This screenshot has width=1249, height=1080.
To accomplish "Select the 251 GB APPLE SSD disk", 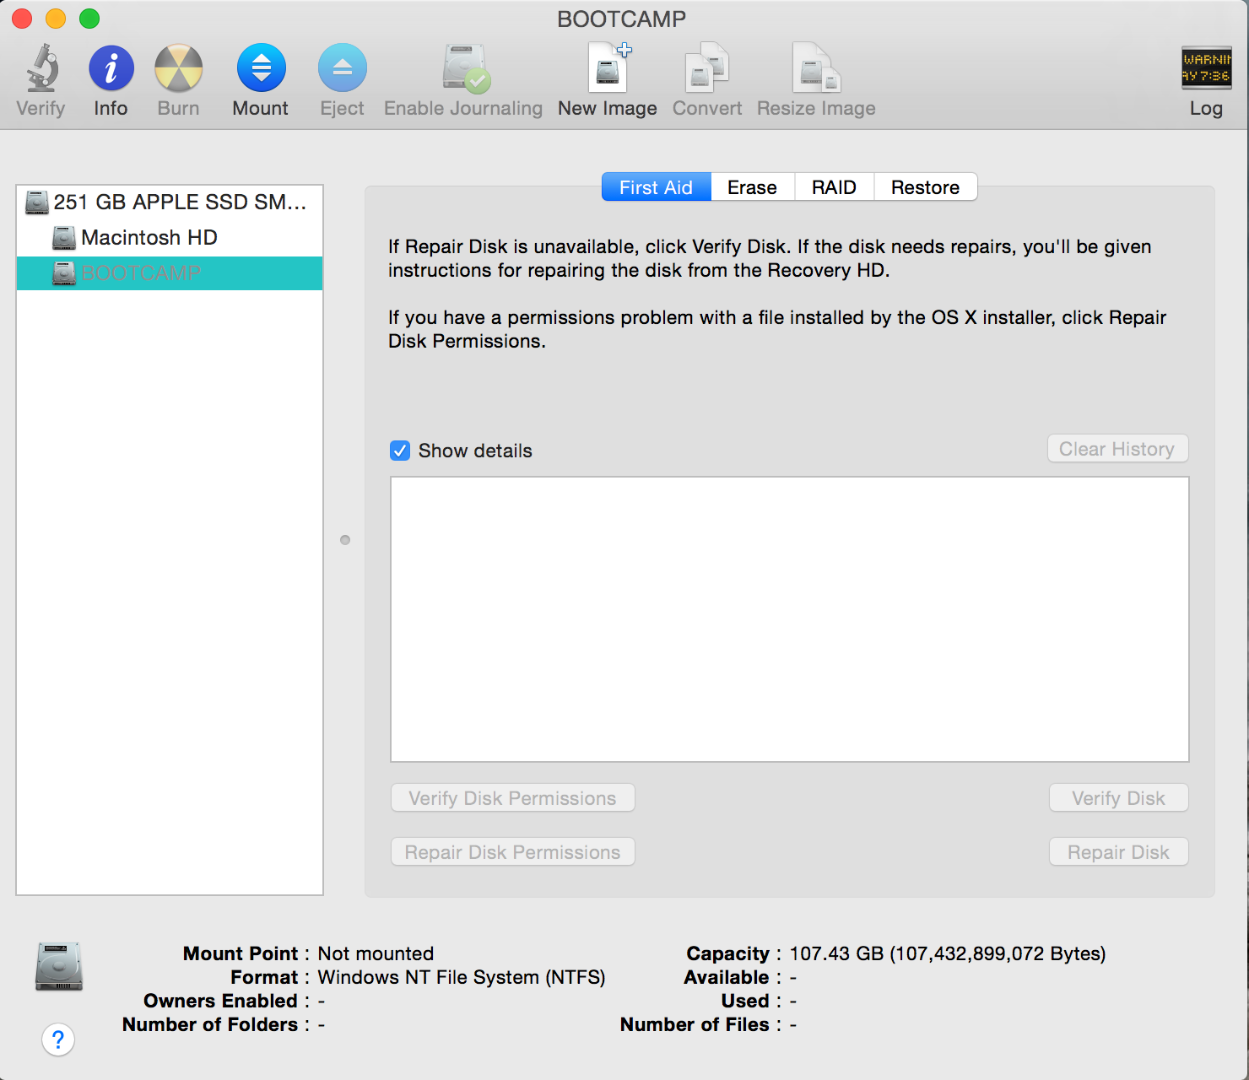I will pyautogui.click(x=169, y=202).
